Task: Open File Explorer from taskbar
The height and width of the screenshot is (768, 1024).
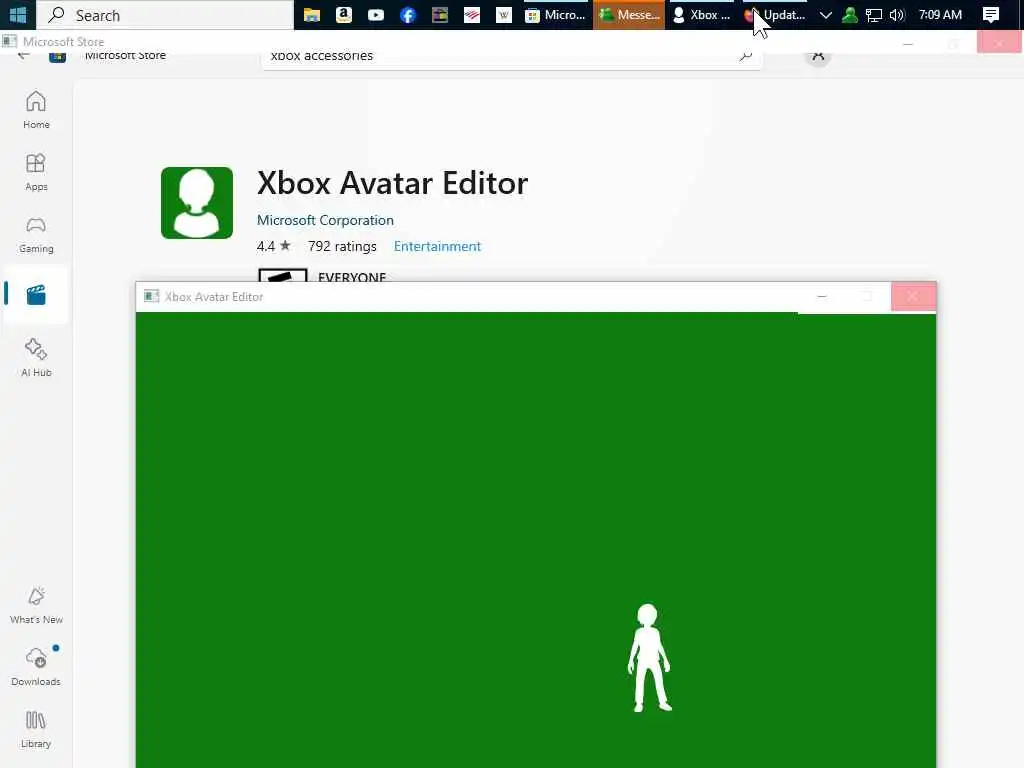Action: pos(312,15)
